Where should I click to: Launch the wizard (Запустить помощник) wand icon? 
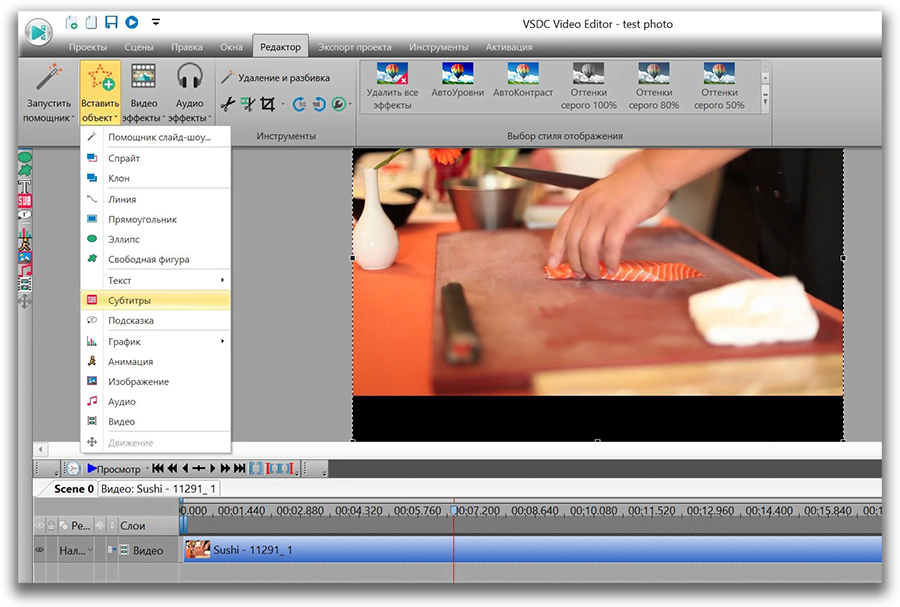point(47,88)
